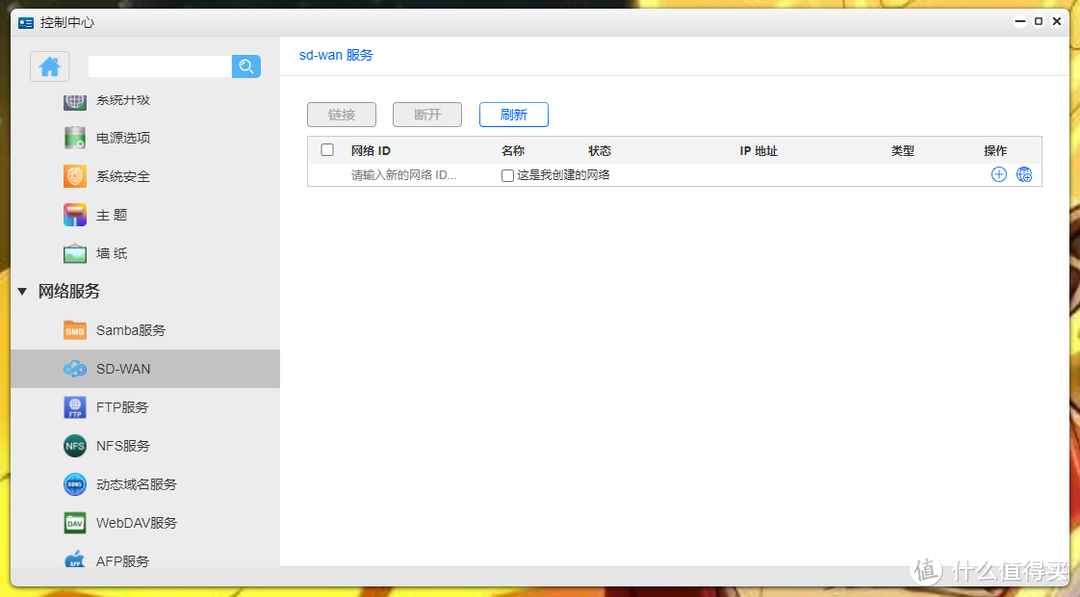This screenshot has height=597, width=1080.
Task: Open NFS服务 from the sidebar
Action: pos(74,445)
